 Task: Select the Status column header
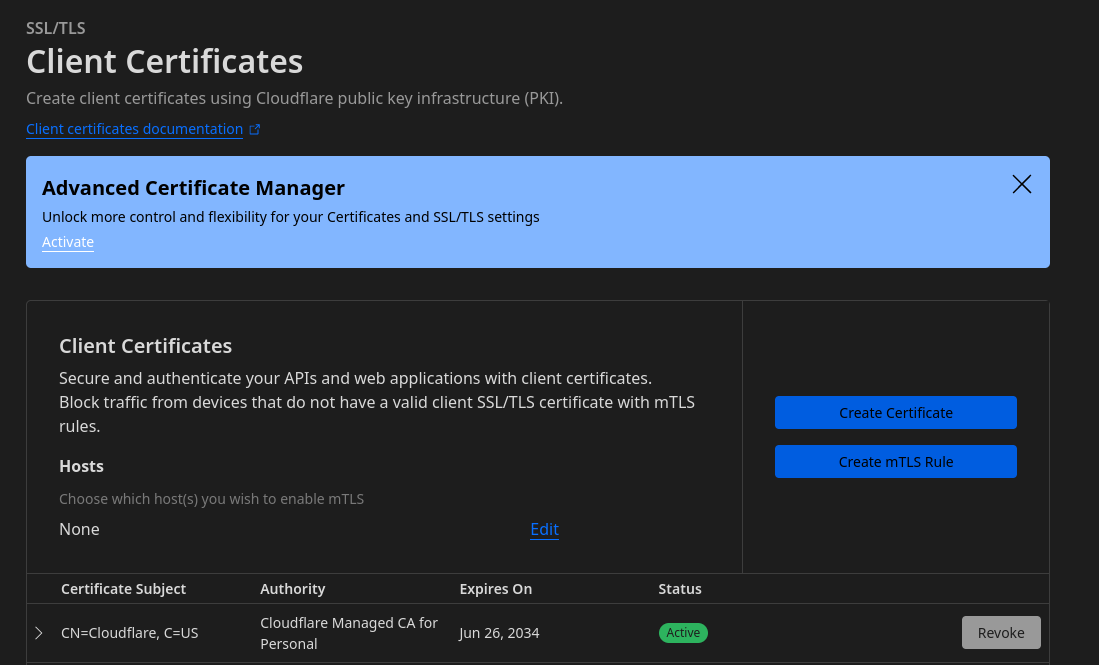679,589
